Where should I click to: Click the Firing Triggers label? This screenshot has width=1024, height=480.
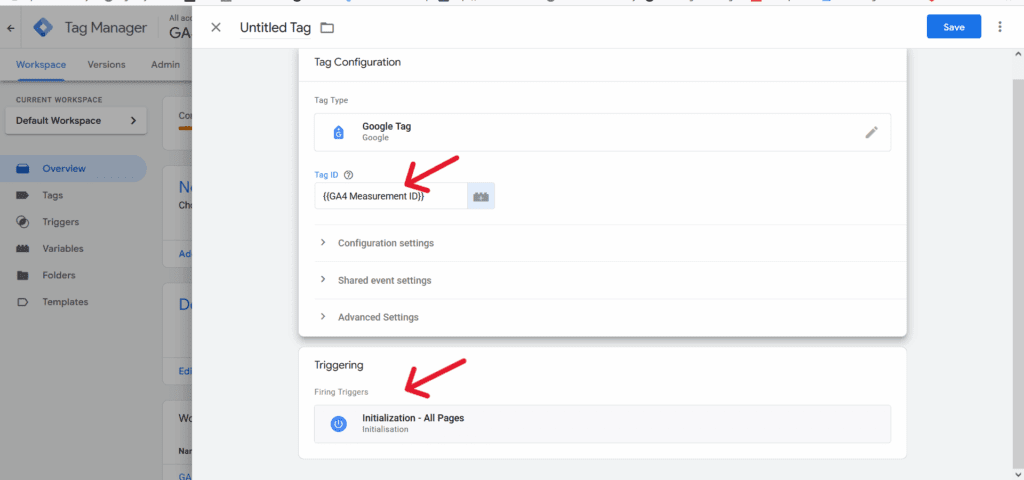[x=342, y=392]
